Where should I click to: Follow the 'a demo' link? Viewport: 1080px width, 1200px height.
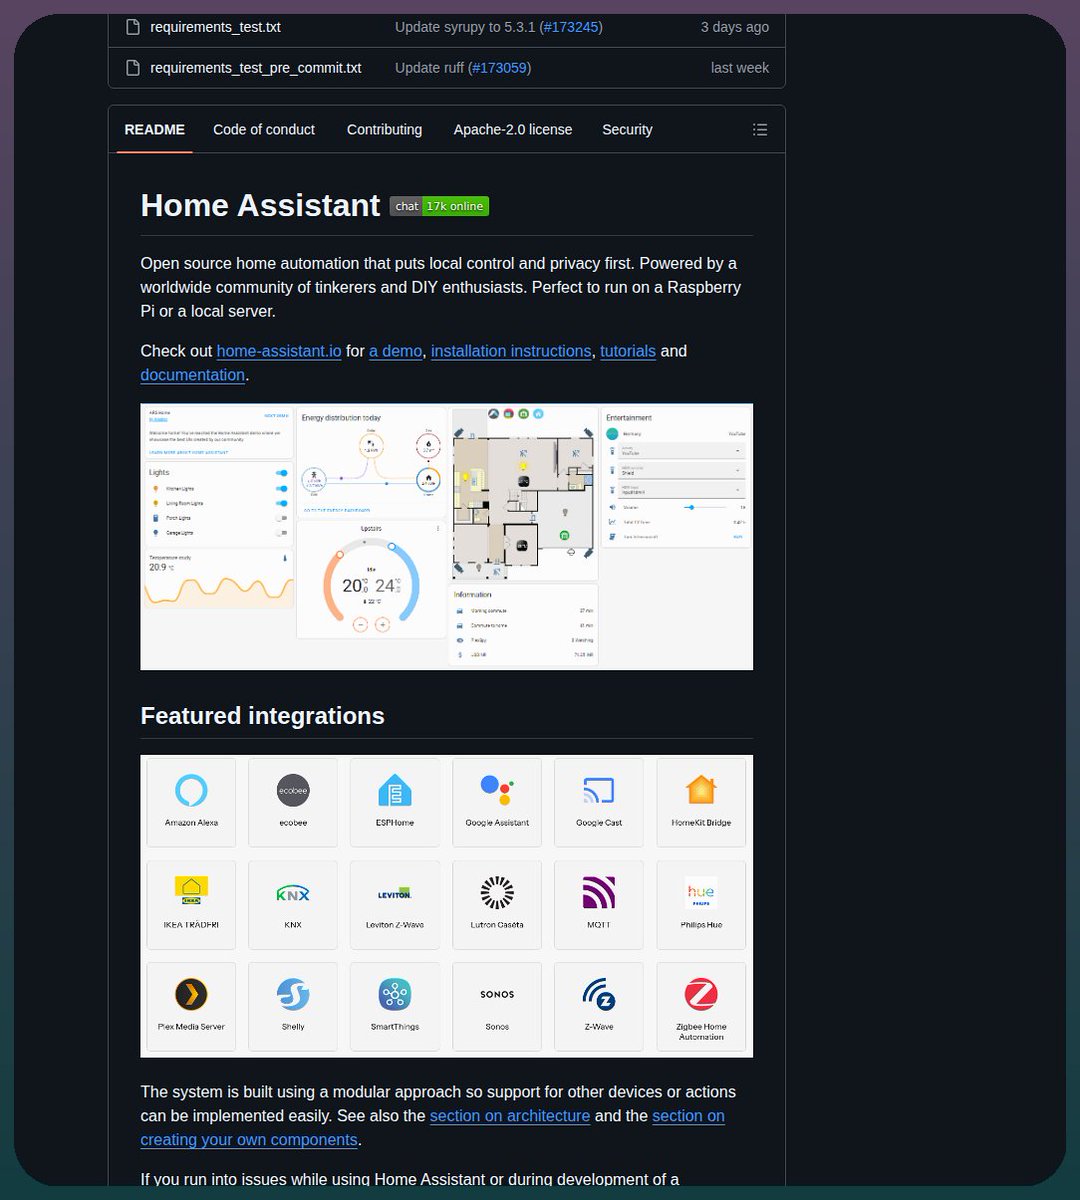coord(396,351)
